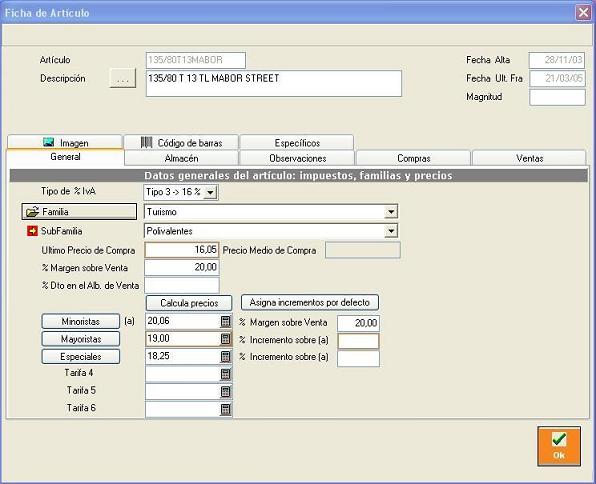Expand the Familia Turismo dropdown
Image resolution: width=596 pixels, height=484 pixels.
coord(390,212)
